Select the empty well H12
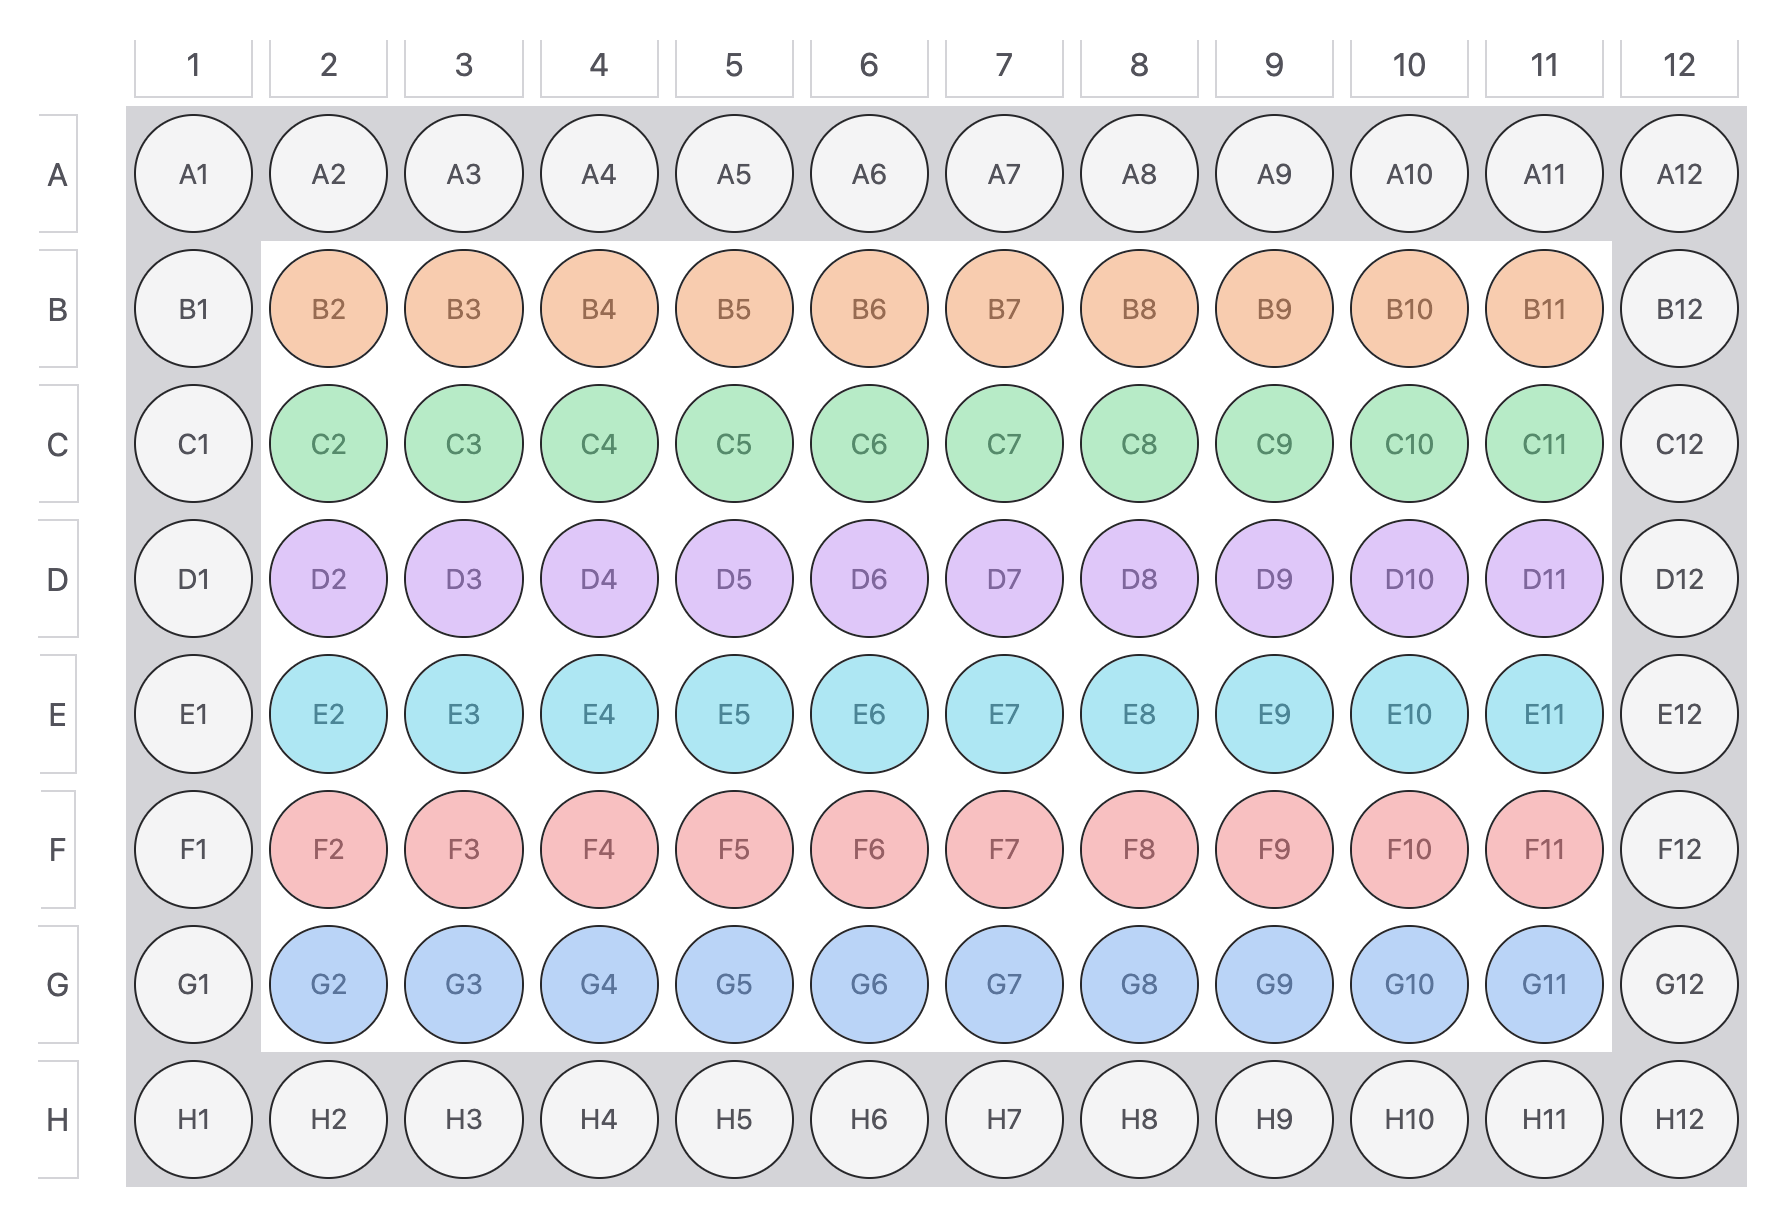1782x1230 pixels. point(1679,1119)
